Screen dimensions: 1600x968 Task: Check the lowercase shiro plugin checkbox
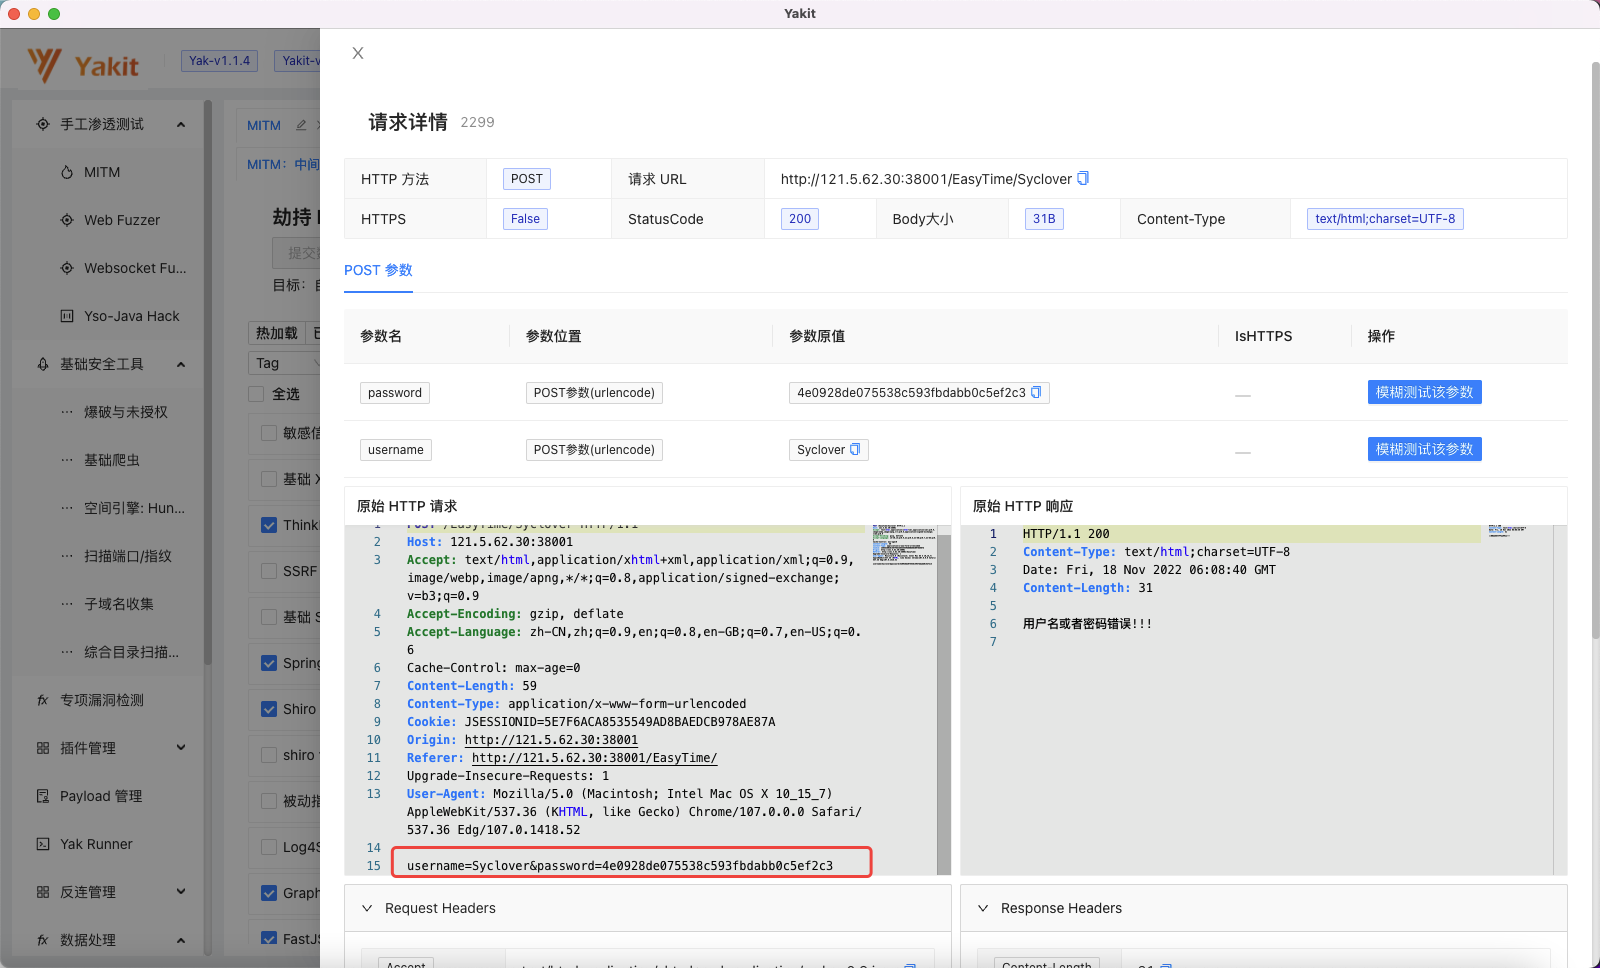coord(269,755)
